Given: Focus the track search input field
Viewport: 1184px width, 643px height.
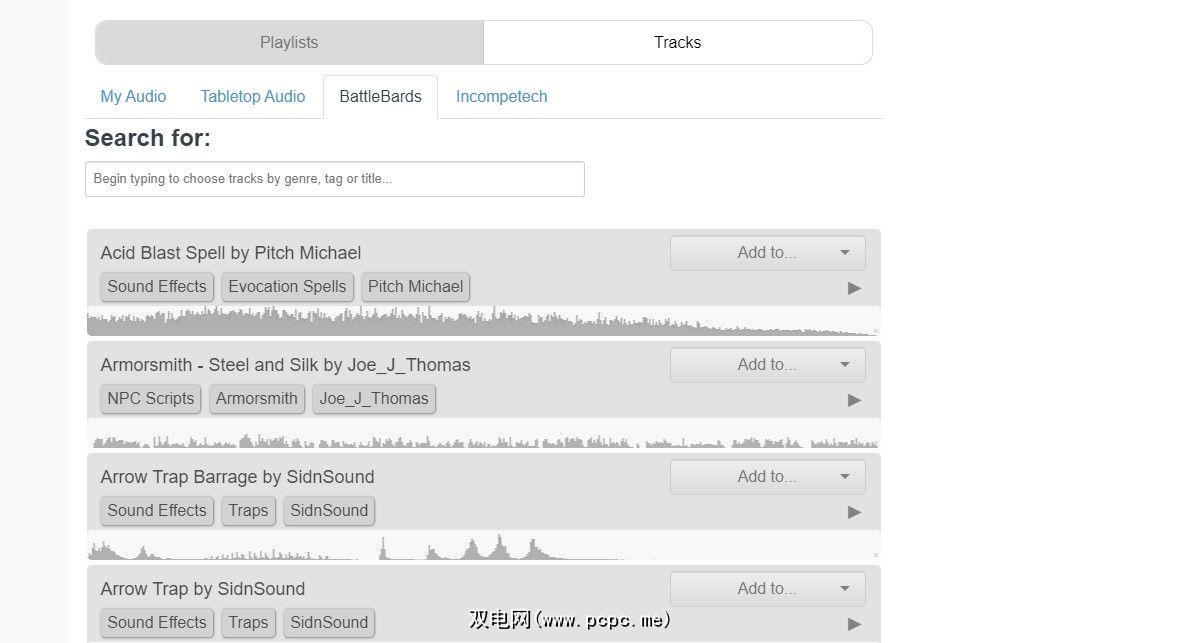Looking at the screenshot, I should 334,179.
